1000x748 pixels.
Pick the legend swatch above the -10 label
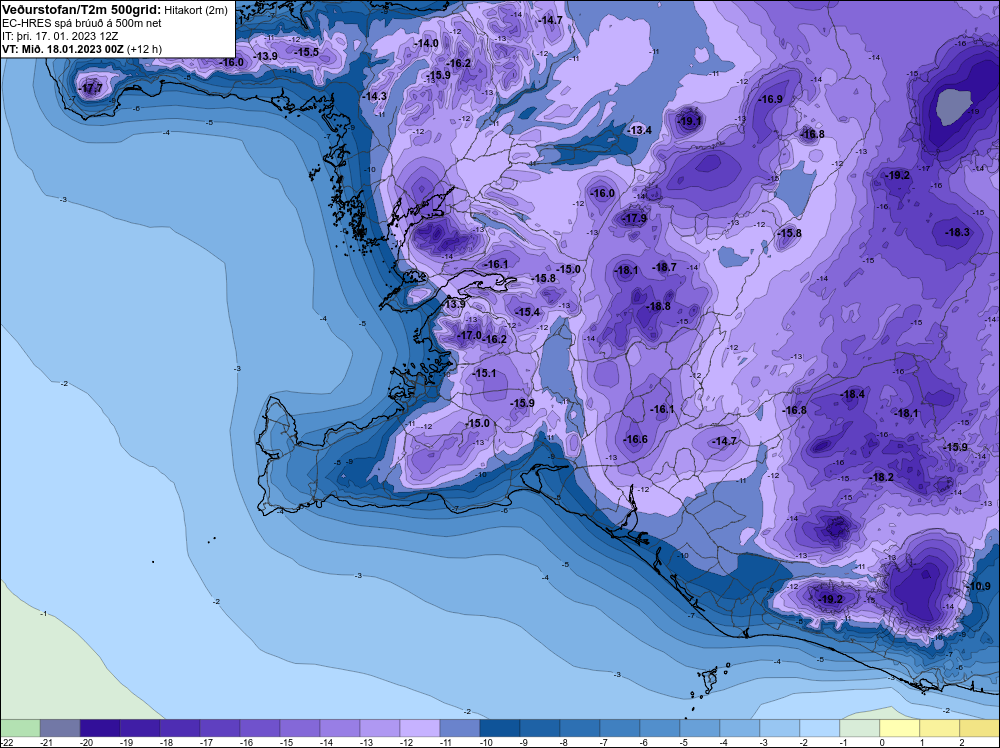pos(499,728)
